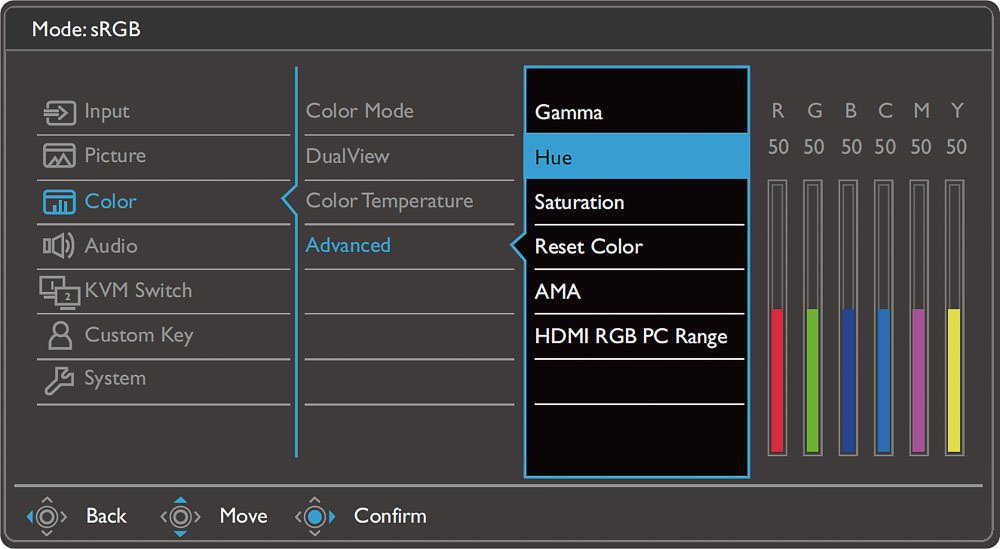This screenshot has height=549, width=1000.
Task: Choose the Custom Key person icon
Action: 60,335
